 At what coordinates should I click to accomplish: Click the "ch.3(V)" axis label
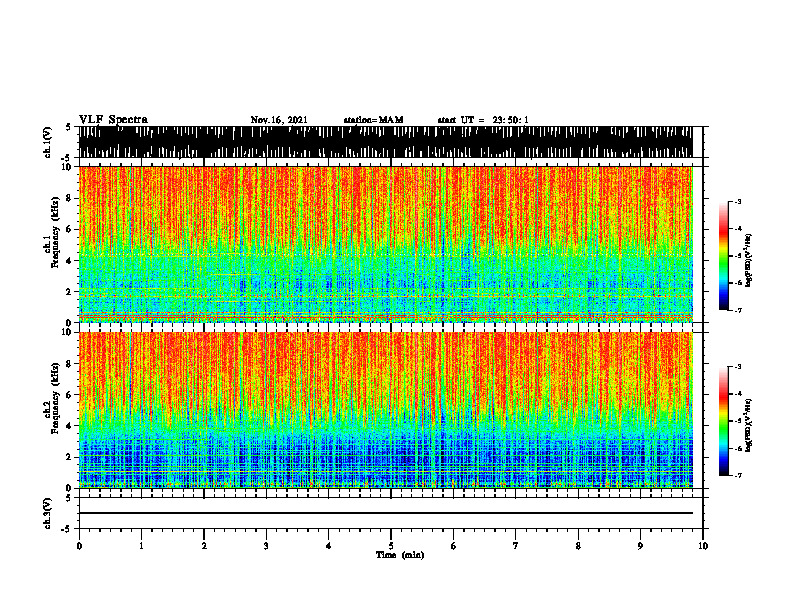coord(47,513)
